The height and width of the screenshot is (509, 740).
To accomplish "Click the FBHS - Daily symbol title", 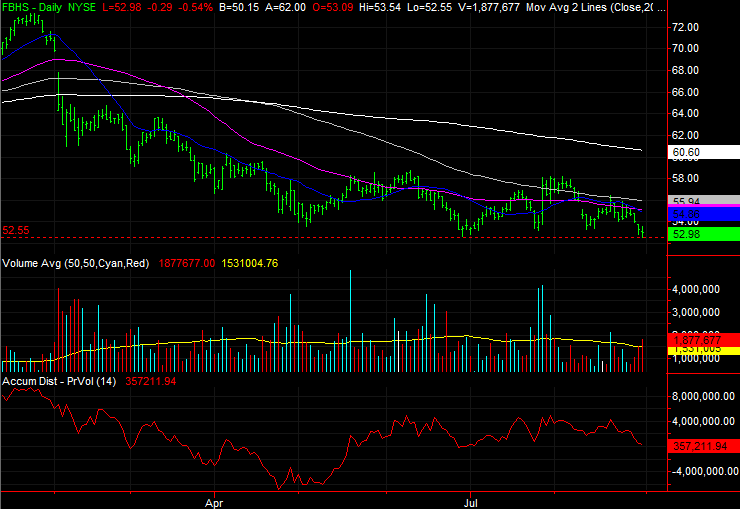I will click(33, 7).
